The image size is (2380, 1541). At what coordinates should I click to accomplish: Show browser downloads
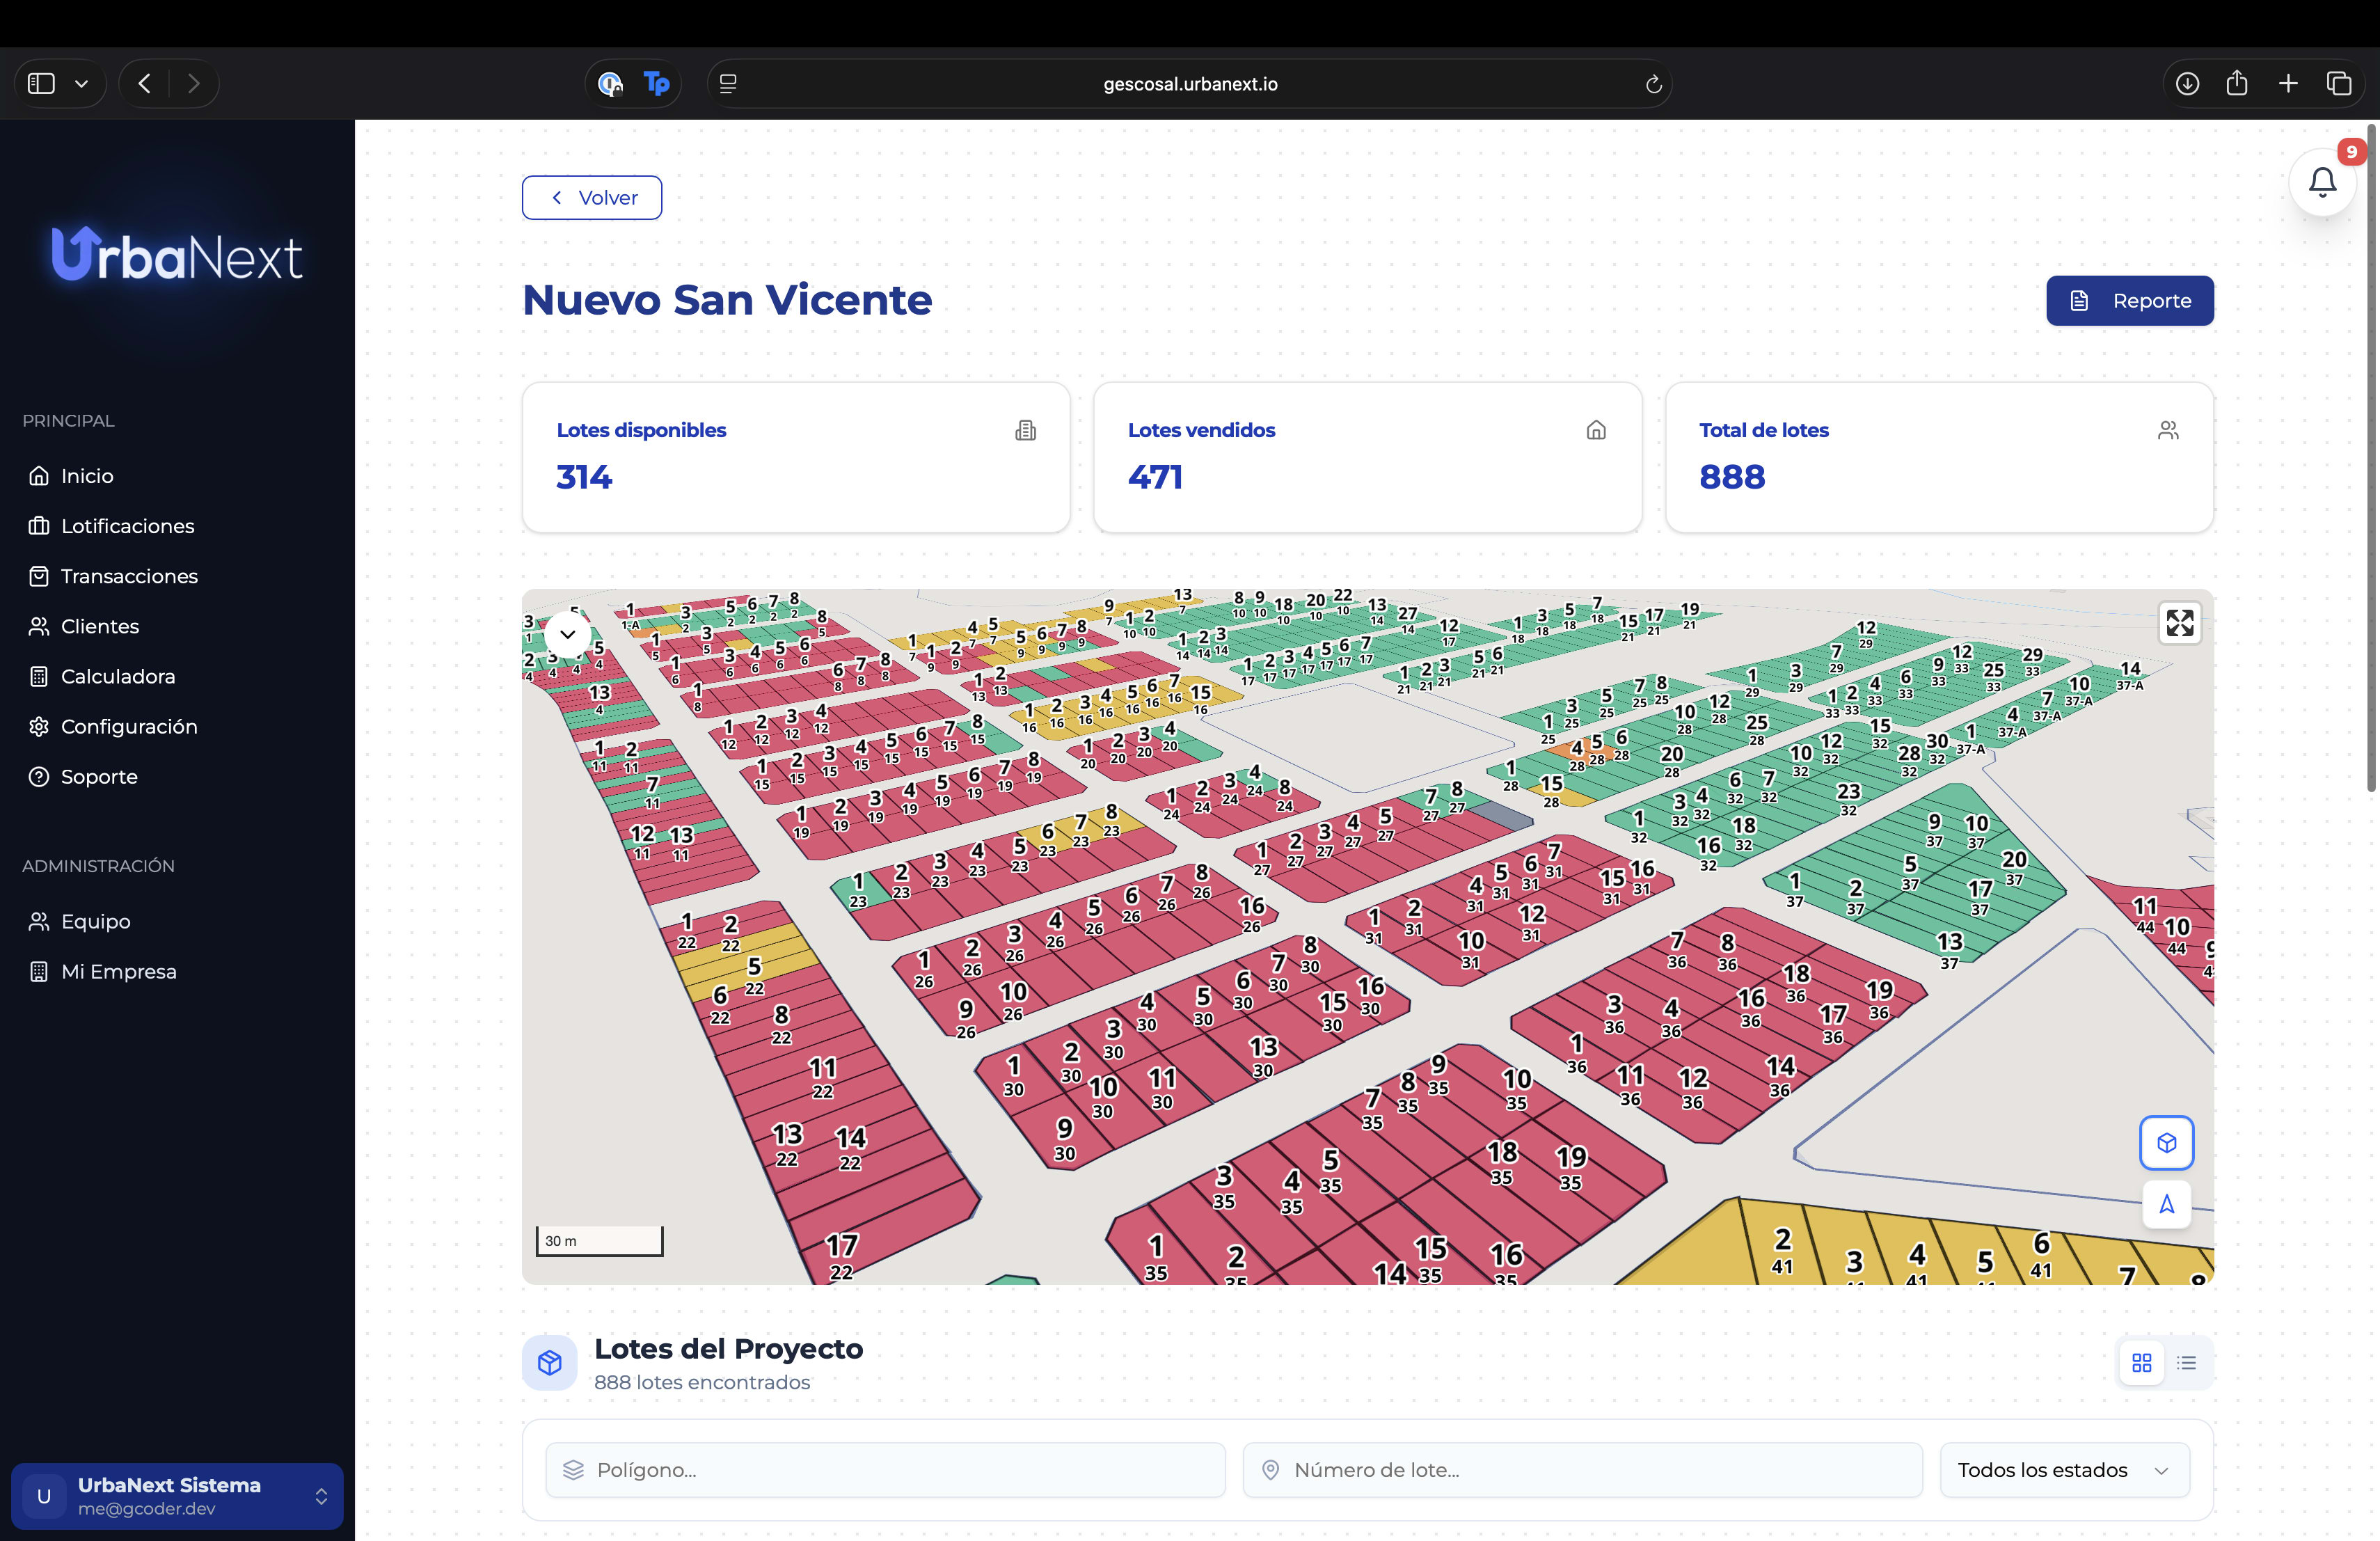[2187, 84]
